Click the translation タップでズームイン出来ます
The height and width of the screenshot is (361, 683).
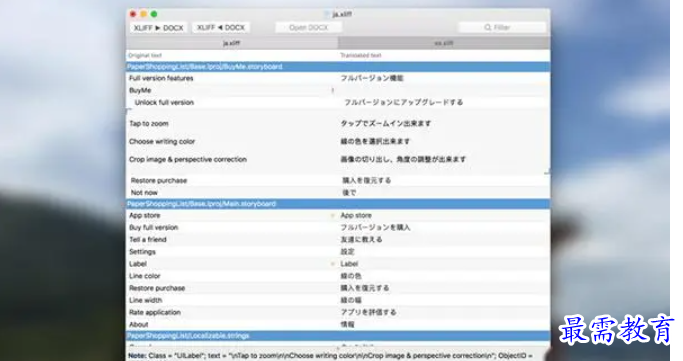click(385, 124)
